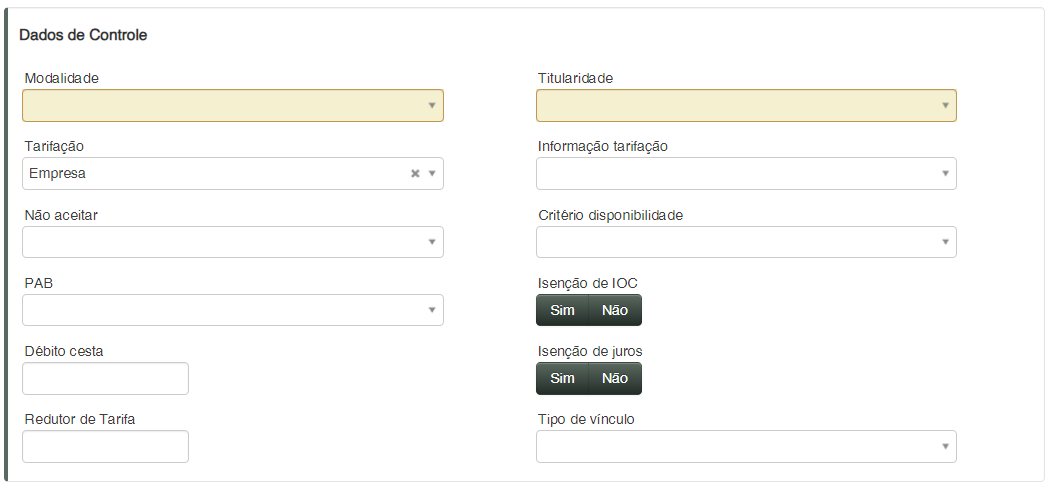
Task: Click the Titularidade dropdown arrow icon
Action: coord(945,105)
